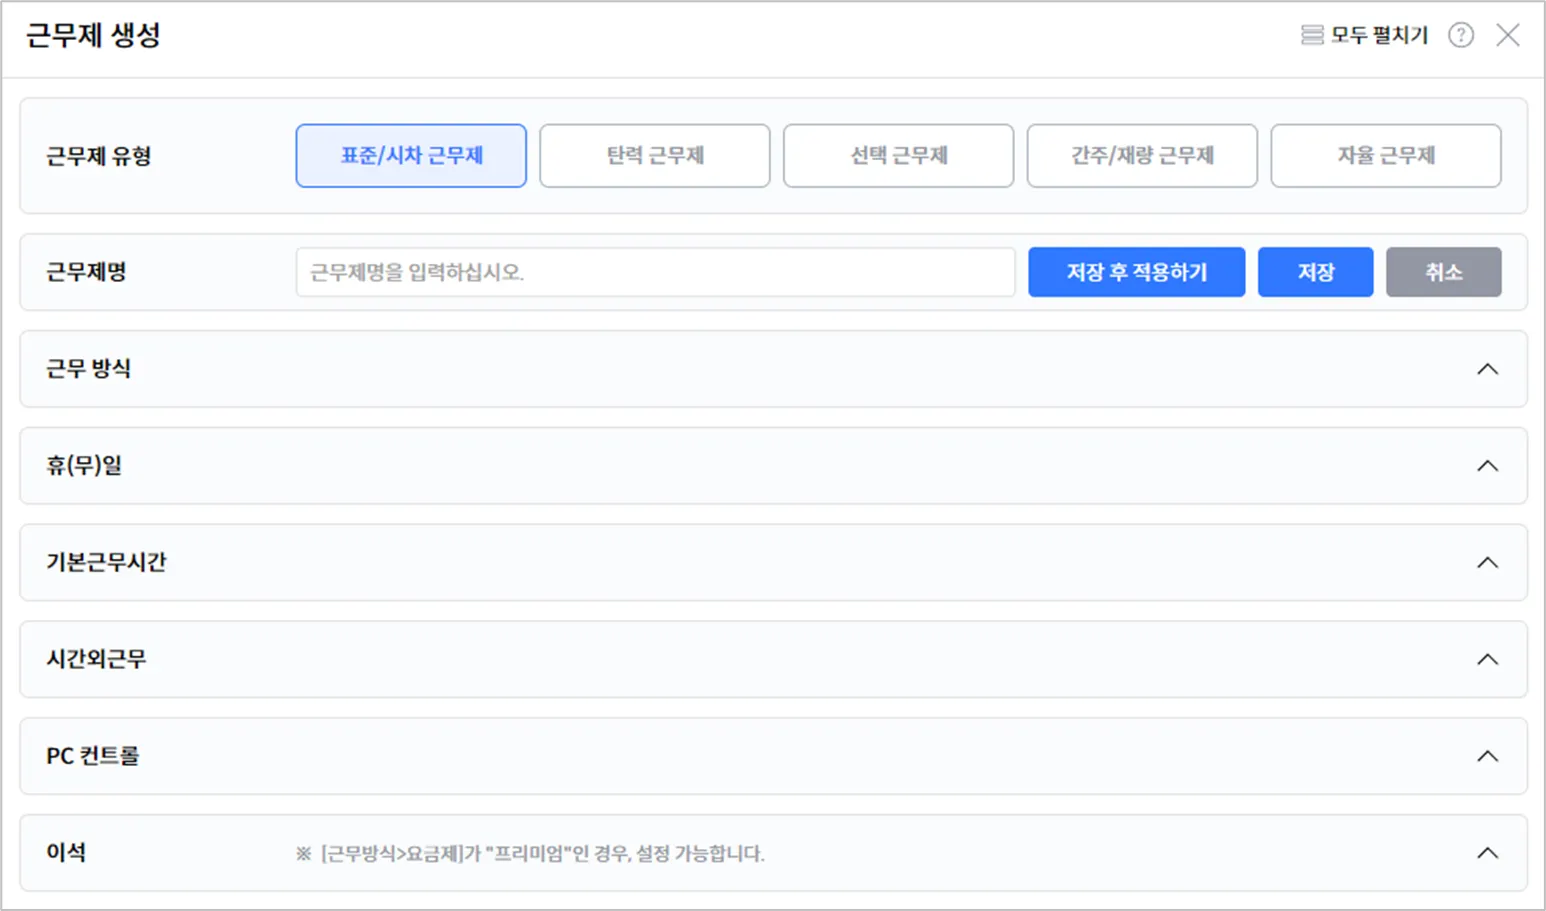This screenshot has width=1546, height=911.
Task: Click the 근무제 유형 label
Action: point(98,156)
